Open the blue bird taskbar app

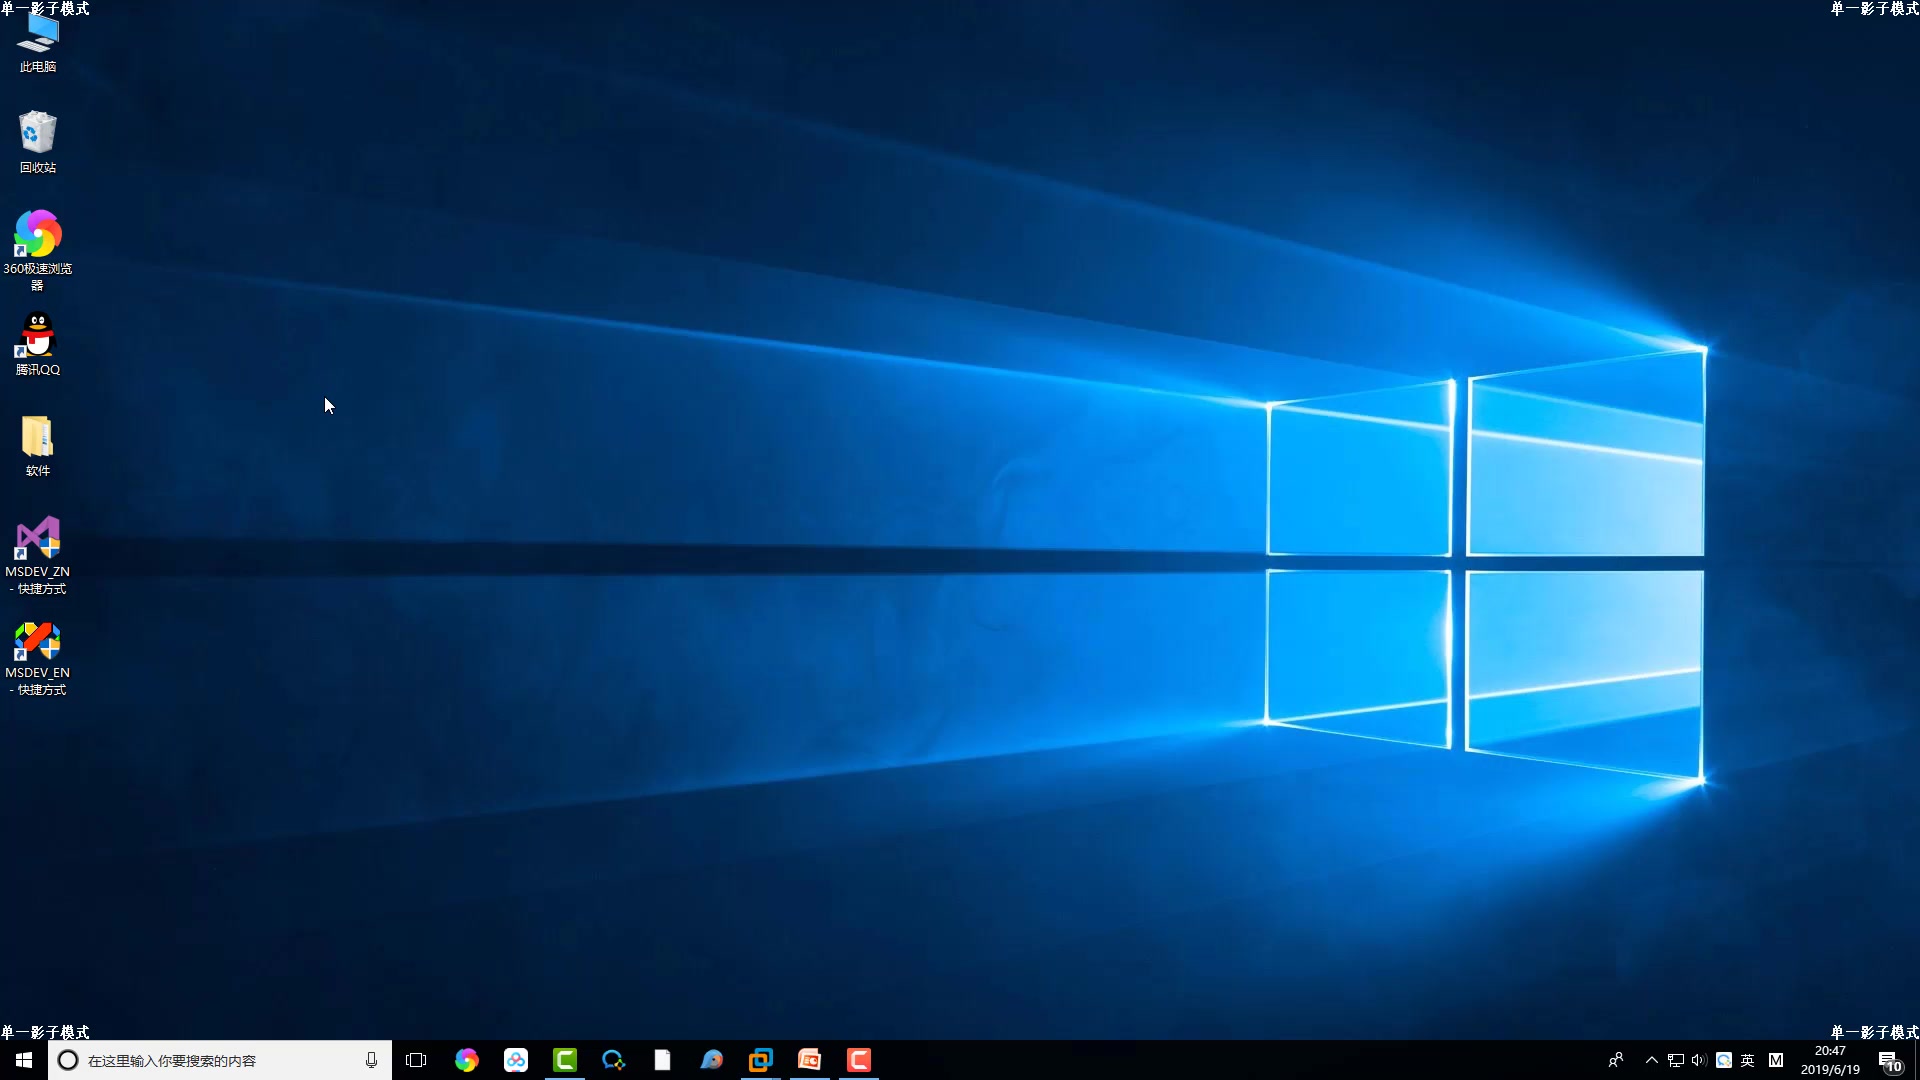click(712, 1060)
